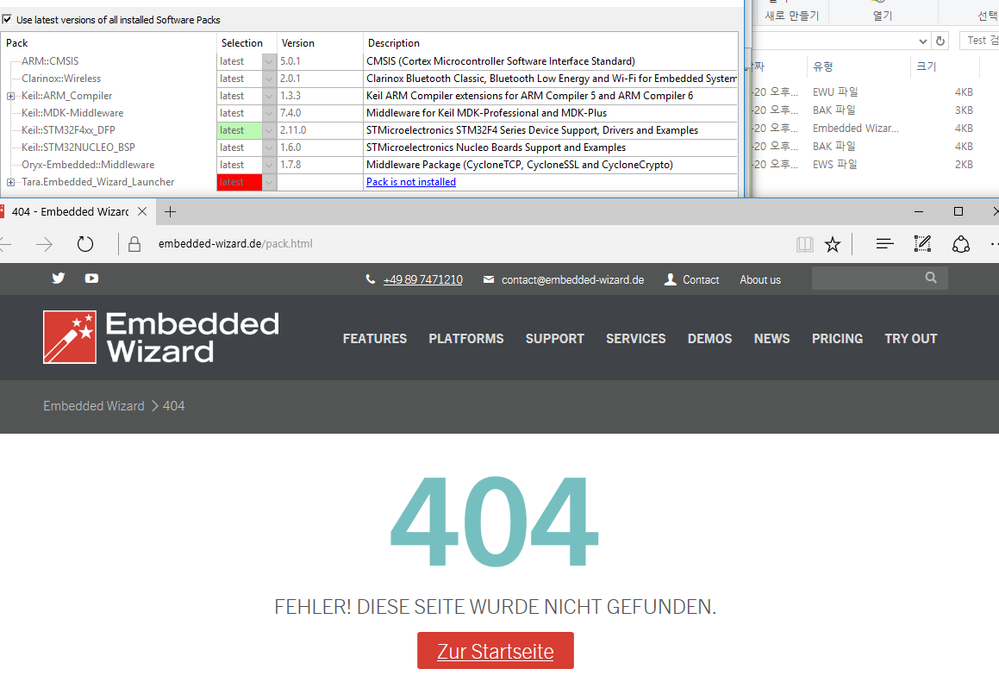
Task: Open the NEWS menu
Action: point(772,338)
